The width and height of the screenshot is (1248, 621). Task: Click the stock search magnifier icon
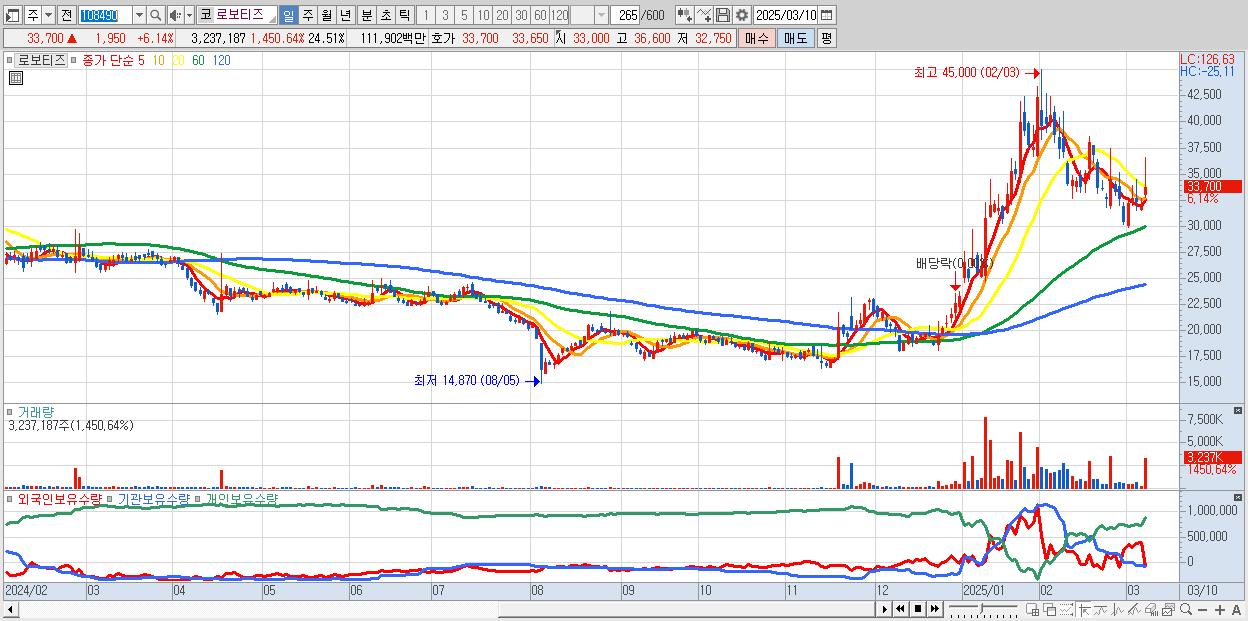coord(156,15)
